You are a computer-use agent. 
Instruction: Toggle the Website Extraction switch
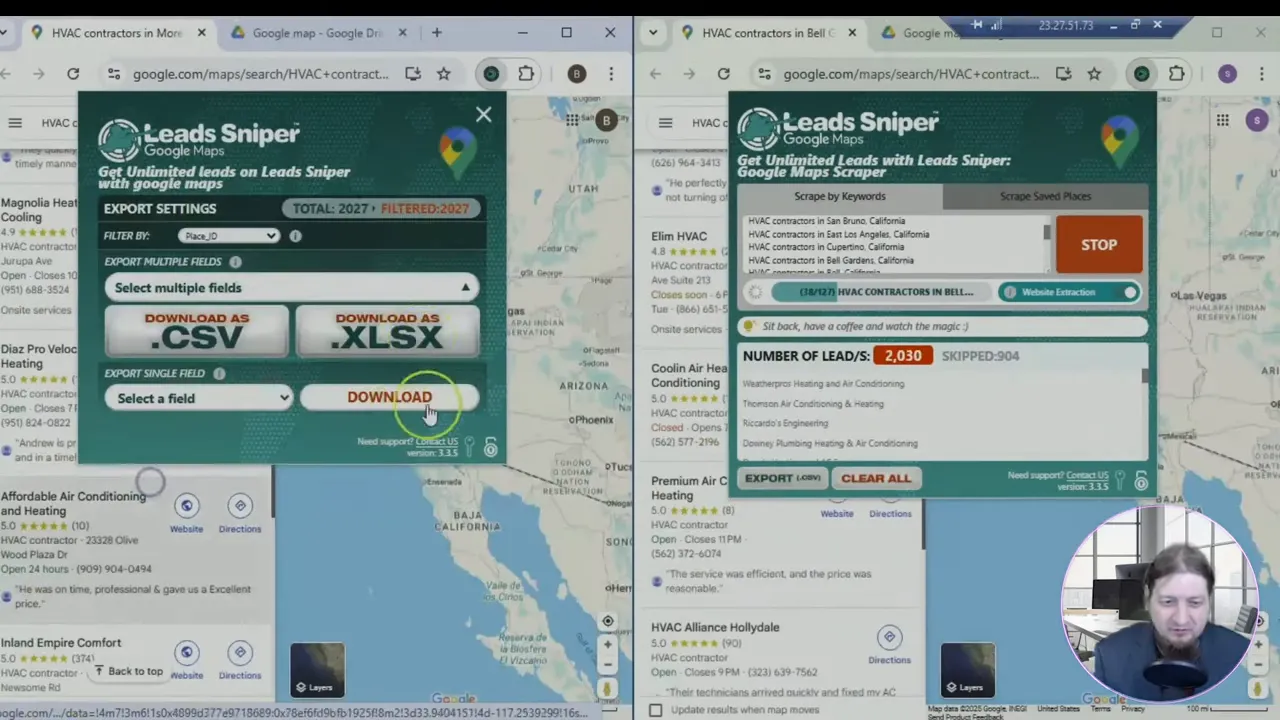[x=1129, y=292]
